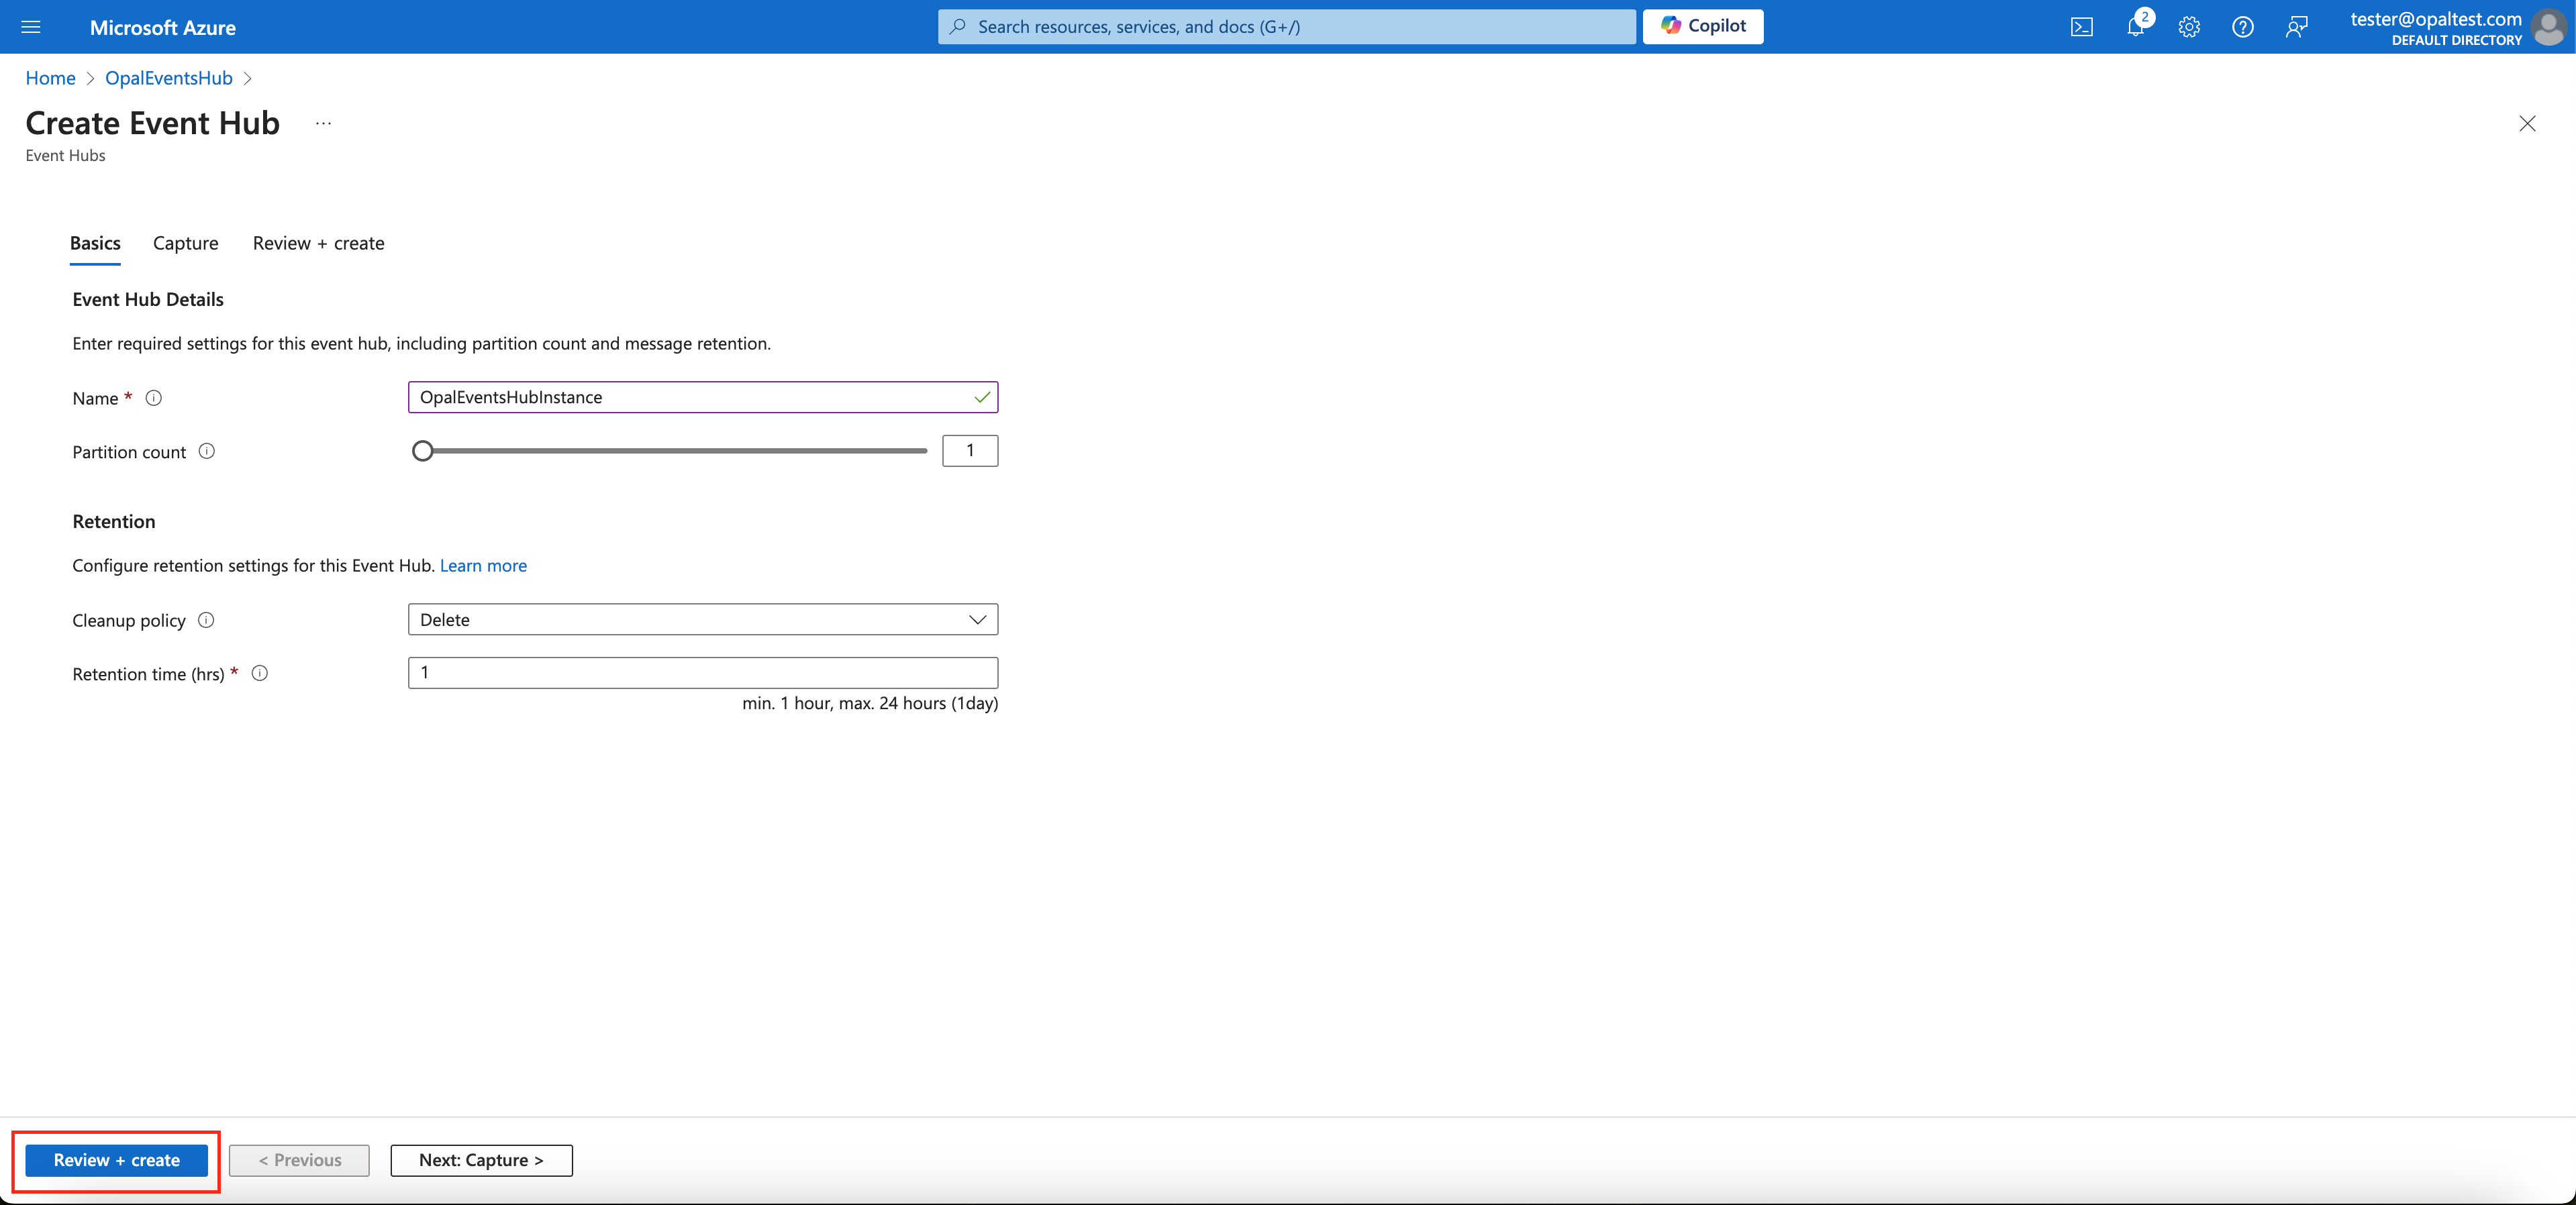Switch to the Capture tab
2576x1205 pixels.
[x=185, y=243]
